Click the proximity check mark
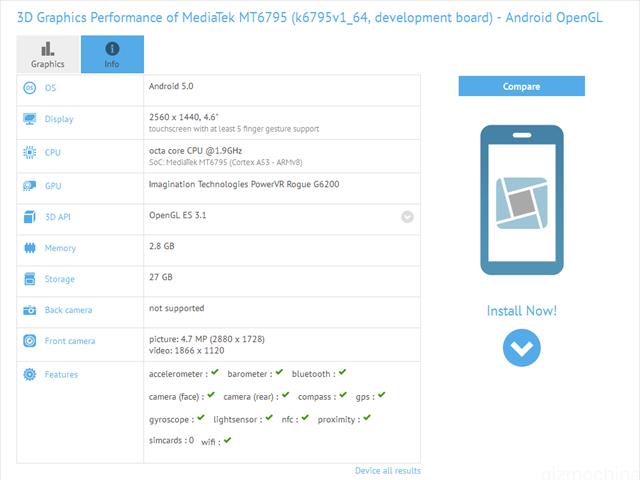This screenshot has width=640, height=480. 367,418
